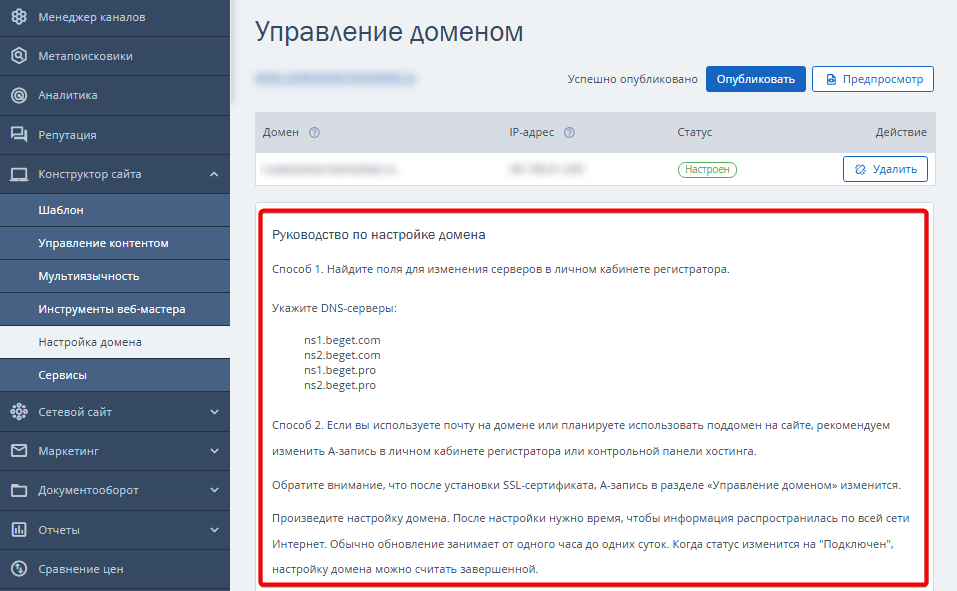This screenshot has width=957, height=591.
Task: Open Управление контентом submenu item
Action: (x=115, y=243)
